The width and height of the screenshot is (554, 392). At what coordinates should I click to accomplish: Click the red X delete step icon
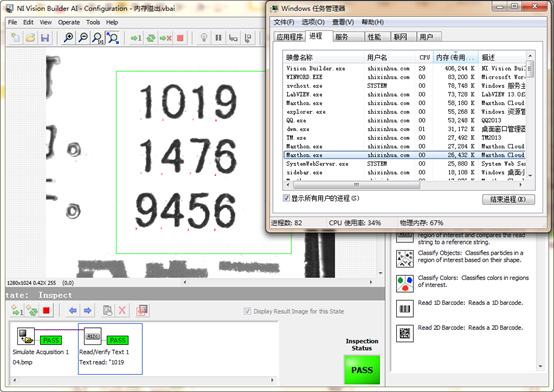click(x=122, y=311)
